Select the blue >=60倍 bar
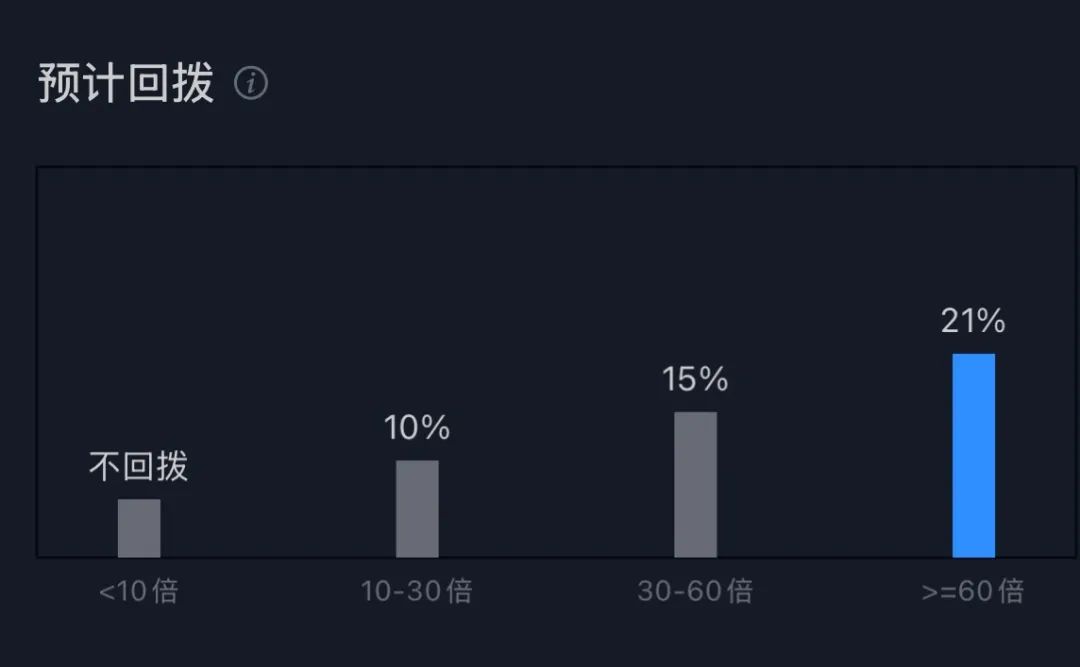Screen dimensions: 1080x667 pyautogui.click(x=973, y=455)
